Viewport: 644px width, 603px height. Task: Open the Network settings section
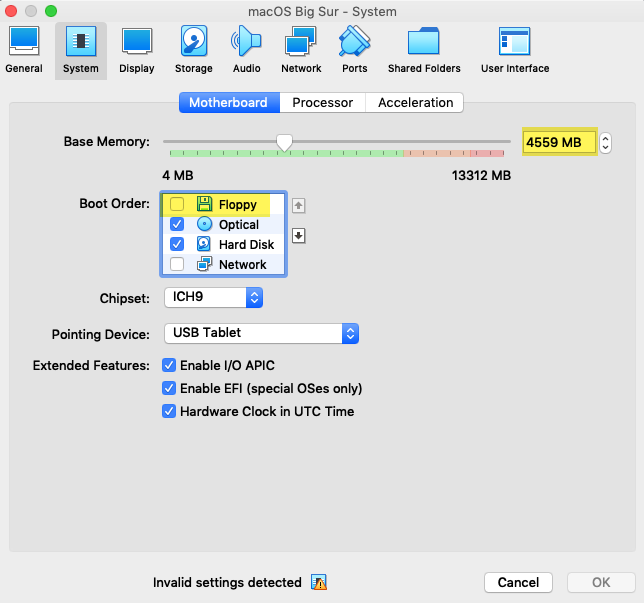click(301, 50)
